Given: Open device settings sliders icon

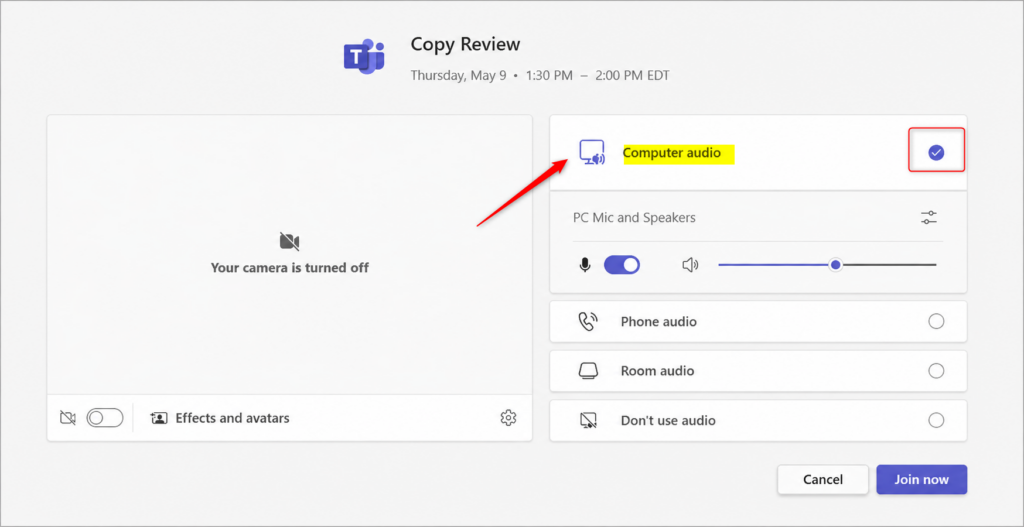Looking at the screenshot, I should (x=929, y=217).
